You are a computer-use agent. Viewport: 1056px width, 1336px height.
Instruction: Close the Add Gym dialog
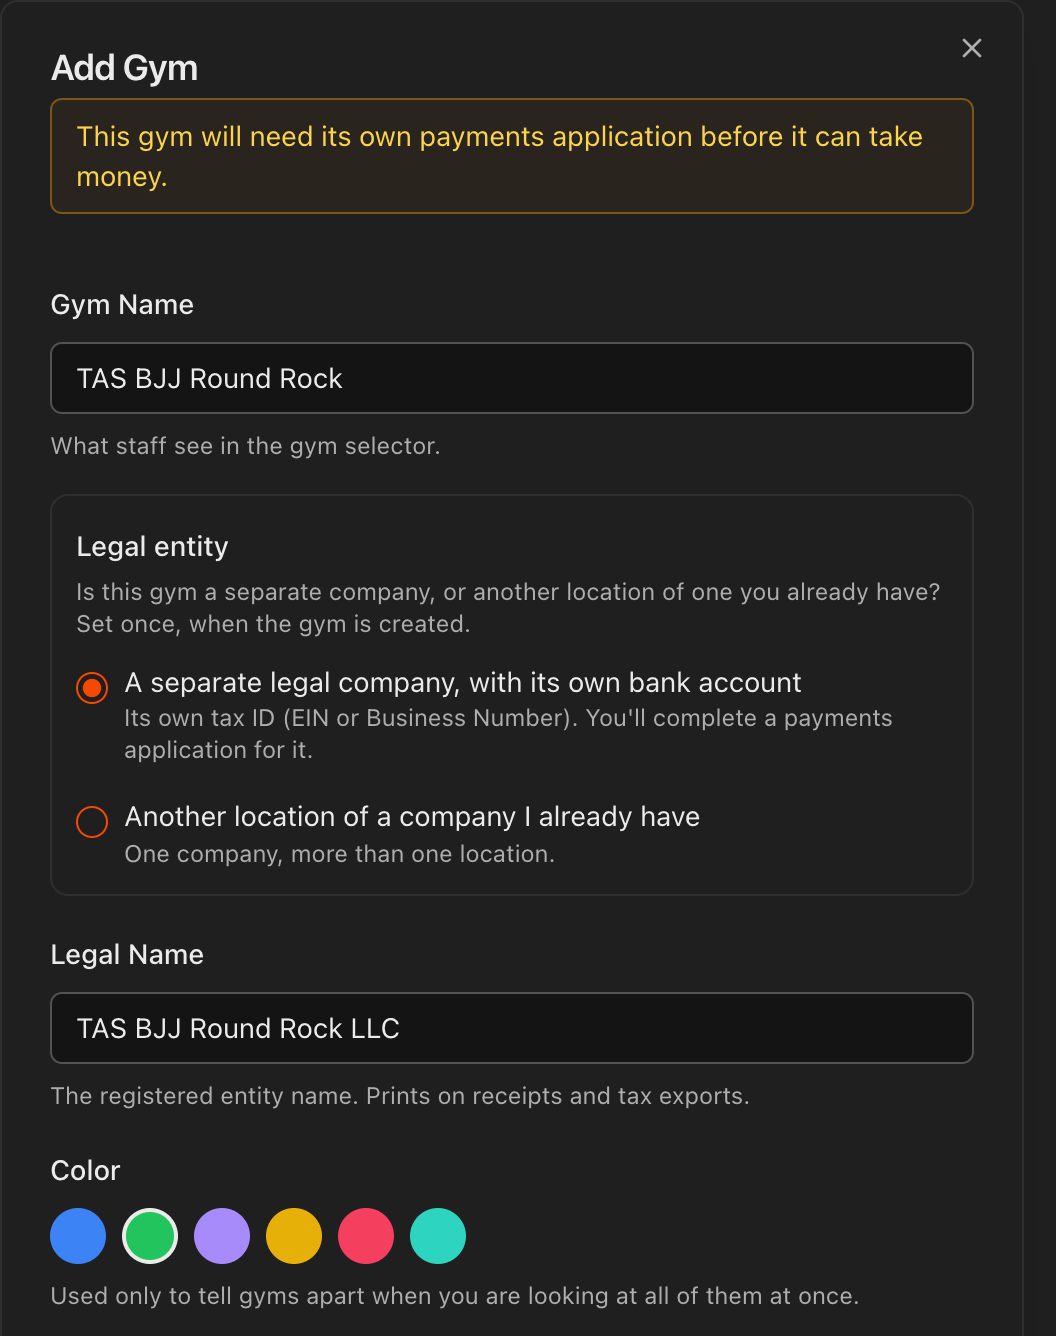click(971, 48)
